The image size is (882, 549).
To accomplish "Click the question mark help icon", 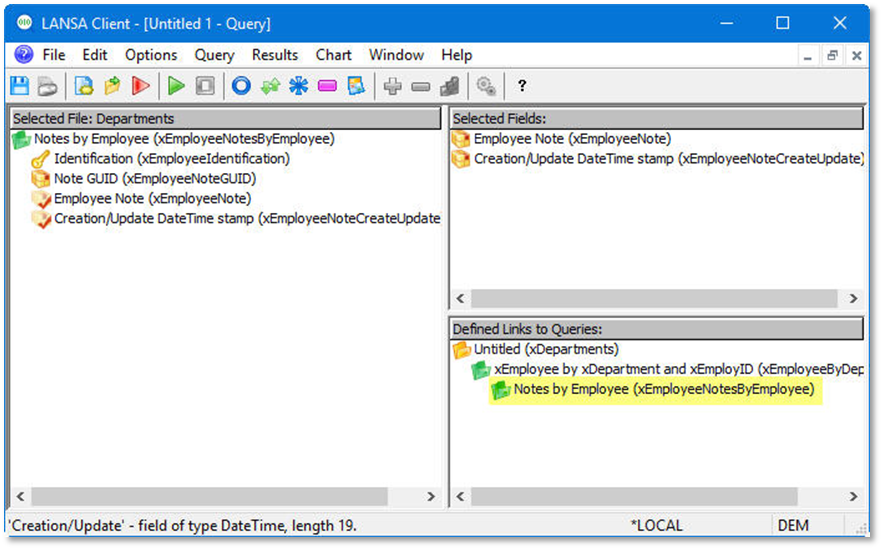I will point(522,86).
